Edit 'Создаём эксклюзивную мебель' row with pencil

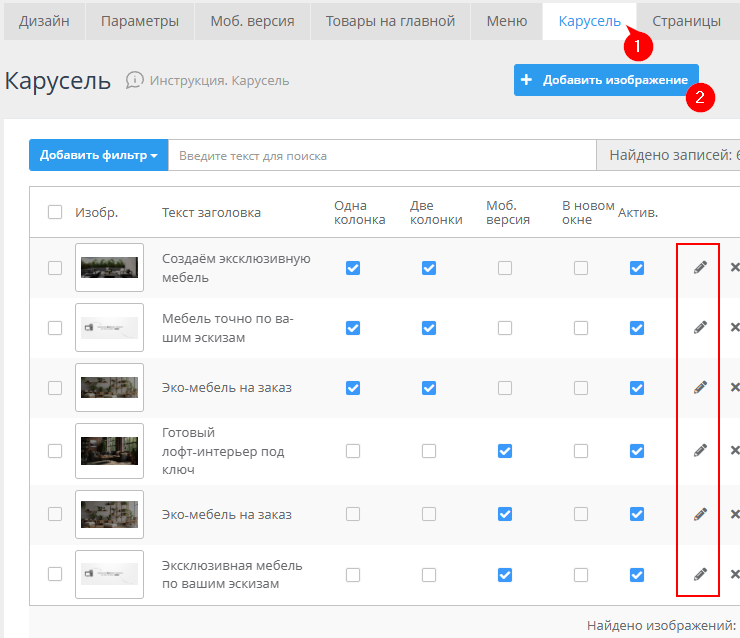[700, 268]
